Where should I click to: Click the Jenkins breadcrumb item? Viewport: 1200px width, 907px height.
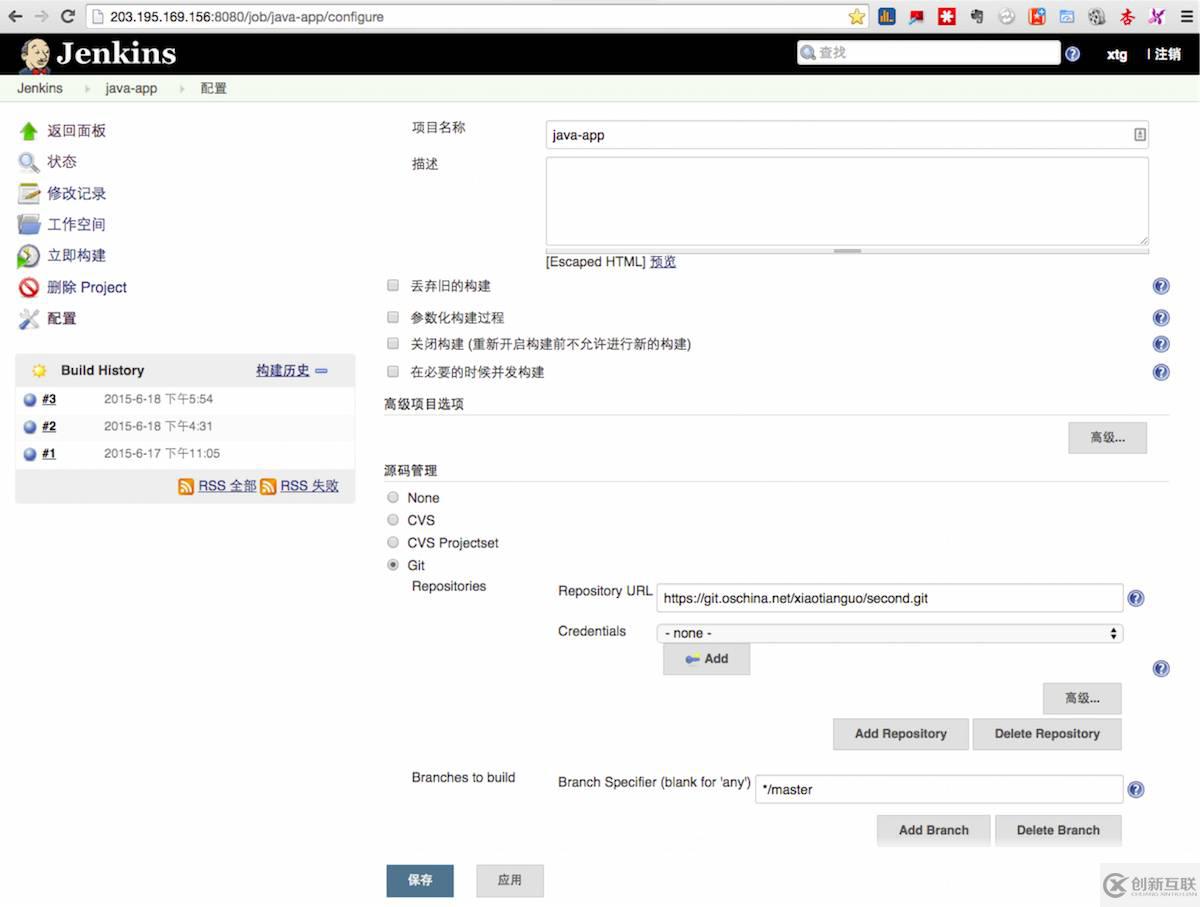(40, 88)
